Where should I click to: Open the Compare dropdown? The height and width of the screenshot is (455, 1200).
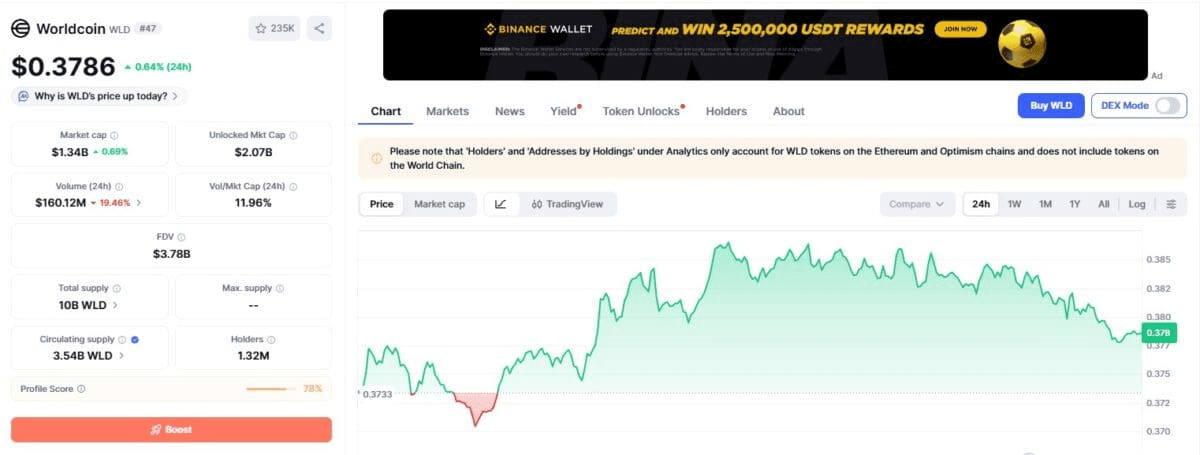pyautogui.click(x=916, y=204)
